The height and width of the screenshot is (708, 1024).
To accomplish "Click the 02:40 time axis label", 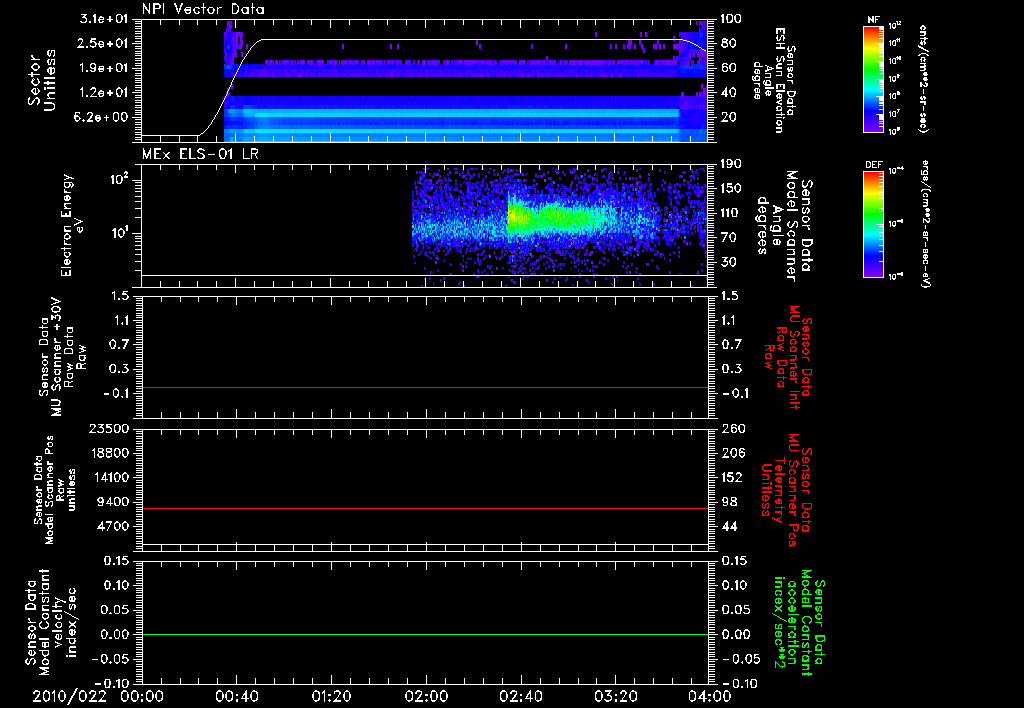I will pyautogui.click(x=520, y=696).
